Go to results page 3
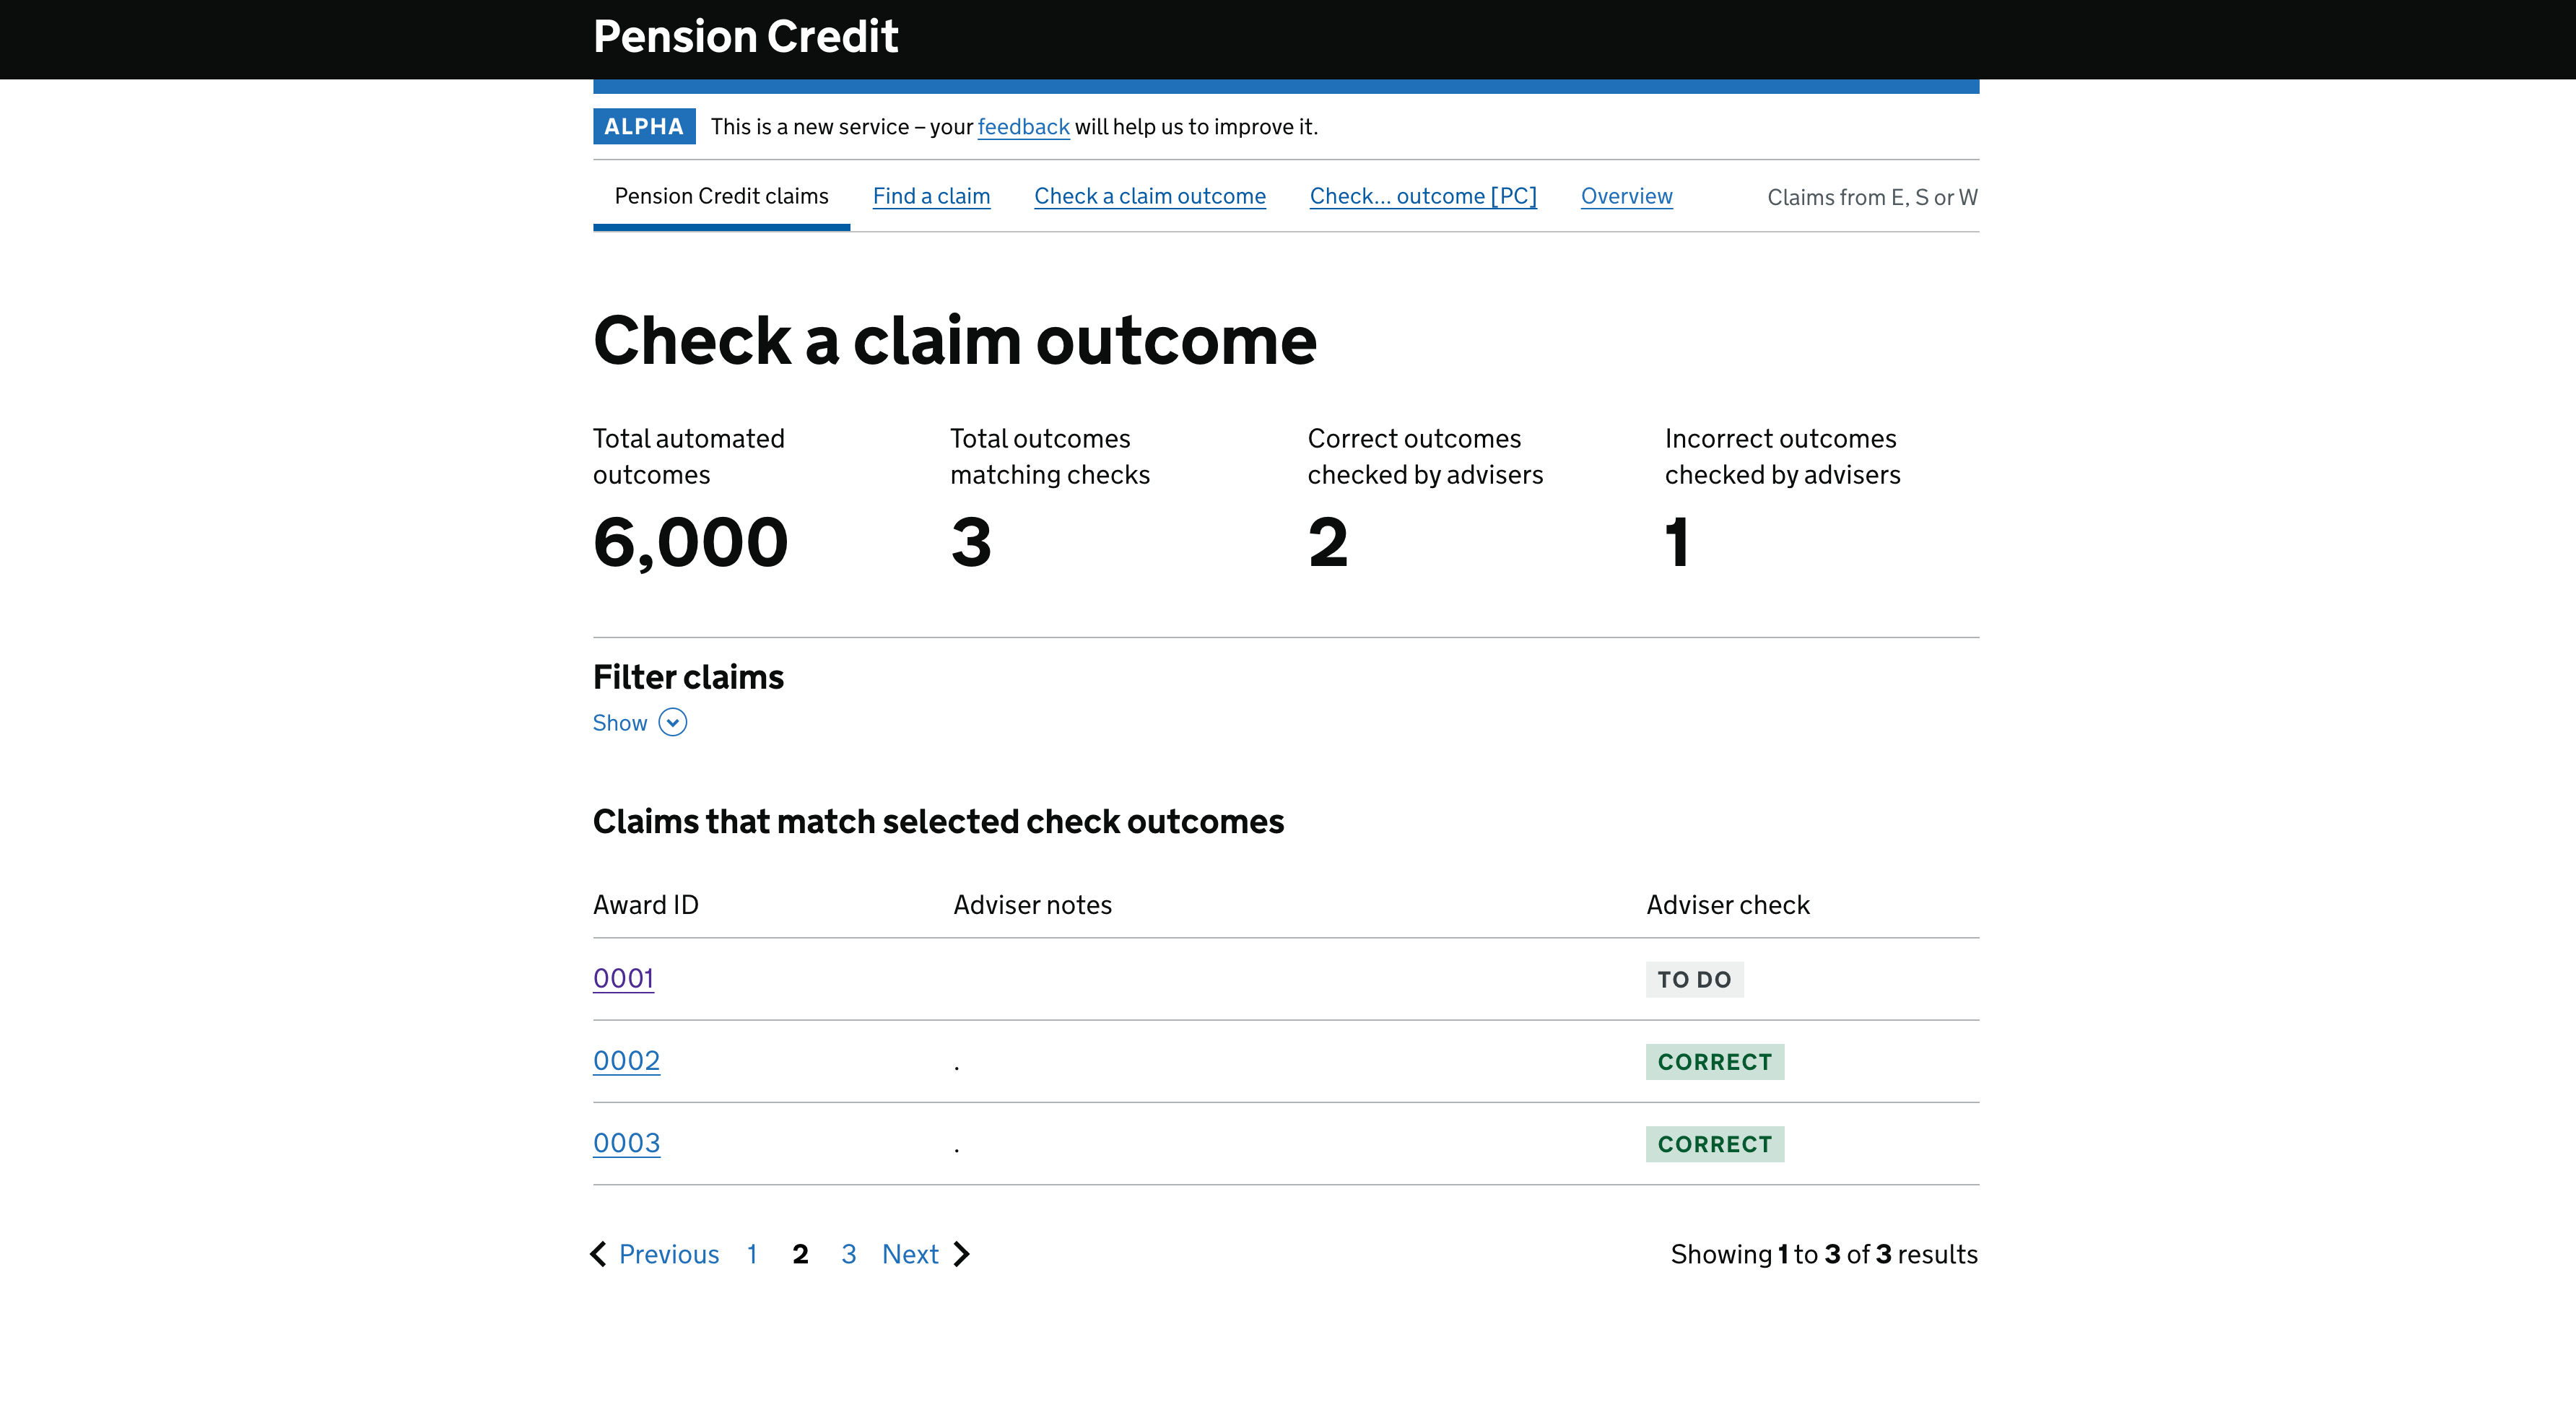The image size is (2576, 1415). tap(848, 1253)
